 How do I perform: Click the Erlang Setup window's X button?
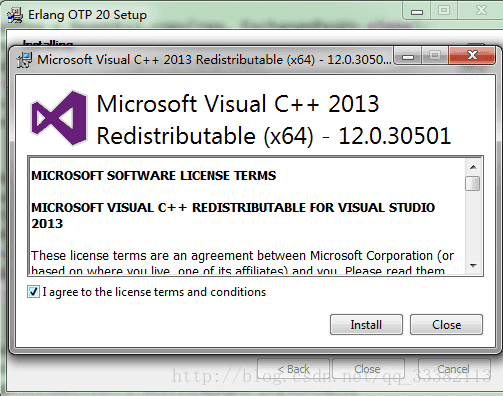[481, 11]
